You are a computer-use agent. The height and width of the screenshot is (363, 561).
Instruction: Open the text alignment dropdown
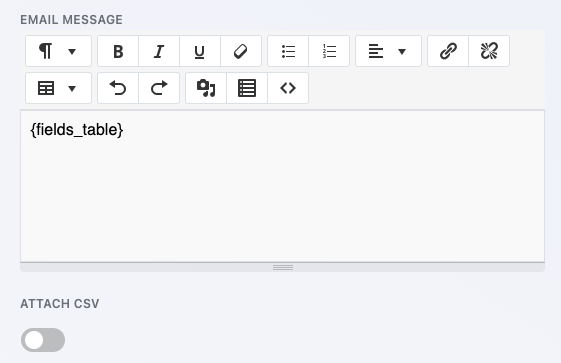pos(388,51)
